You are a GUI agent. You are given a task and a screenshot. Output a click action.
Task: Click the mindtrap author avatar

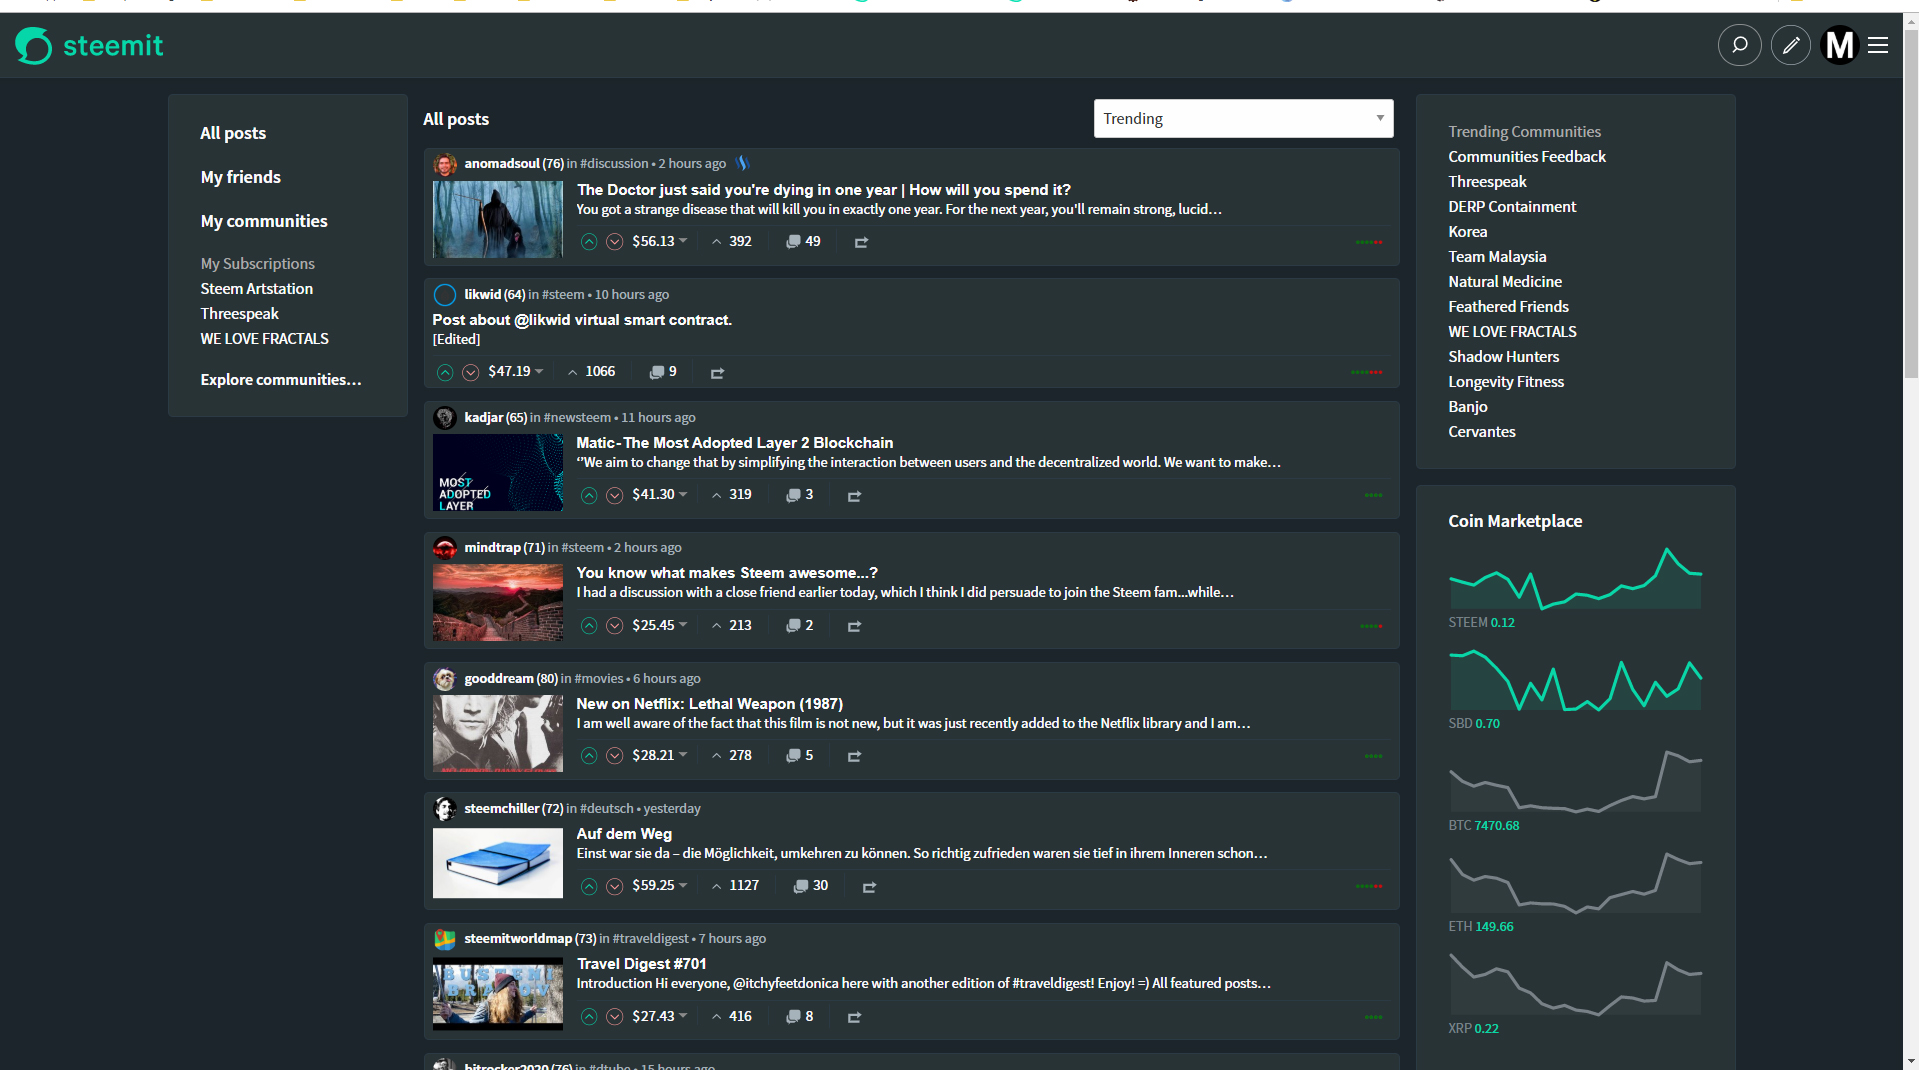click(x=445, y=548)
